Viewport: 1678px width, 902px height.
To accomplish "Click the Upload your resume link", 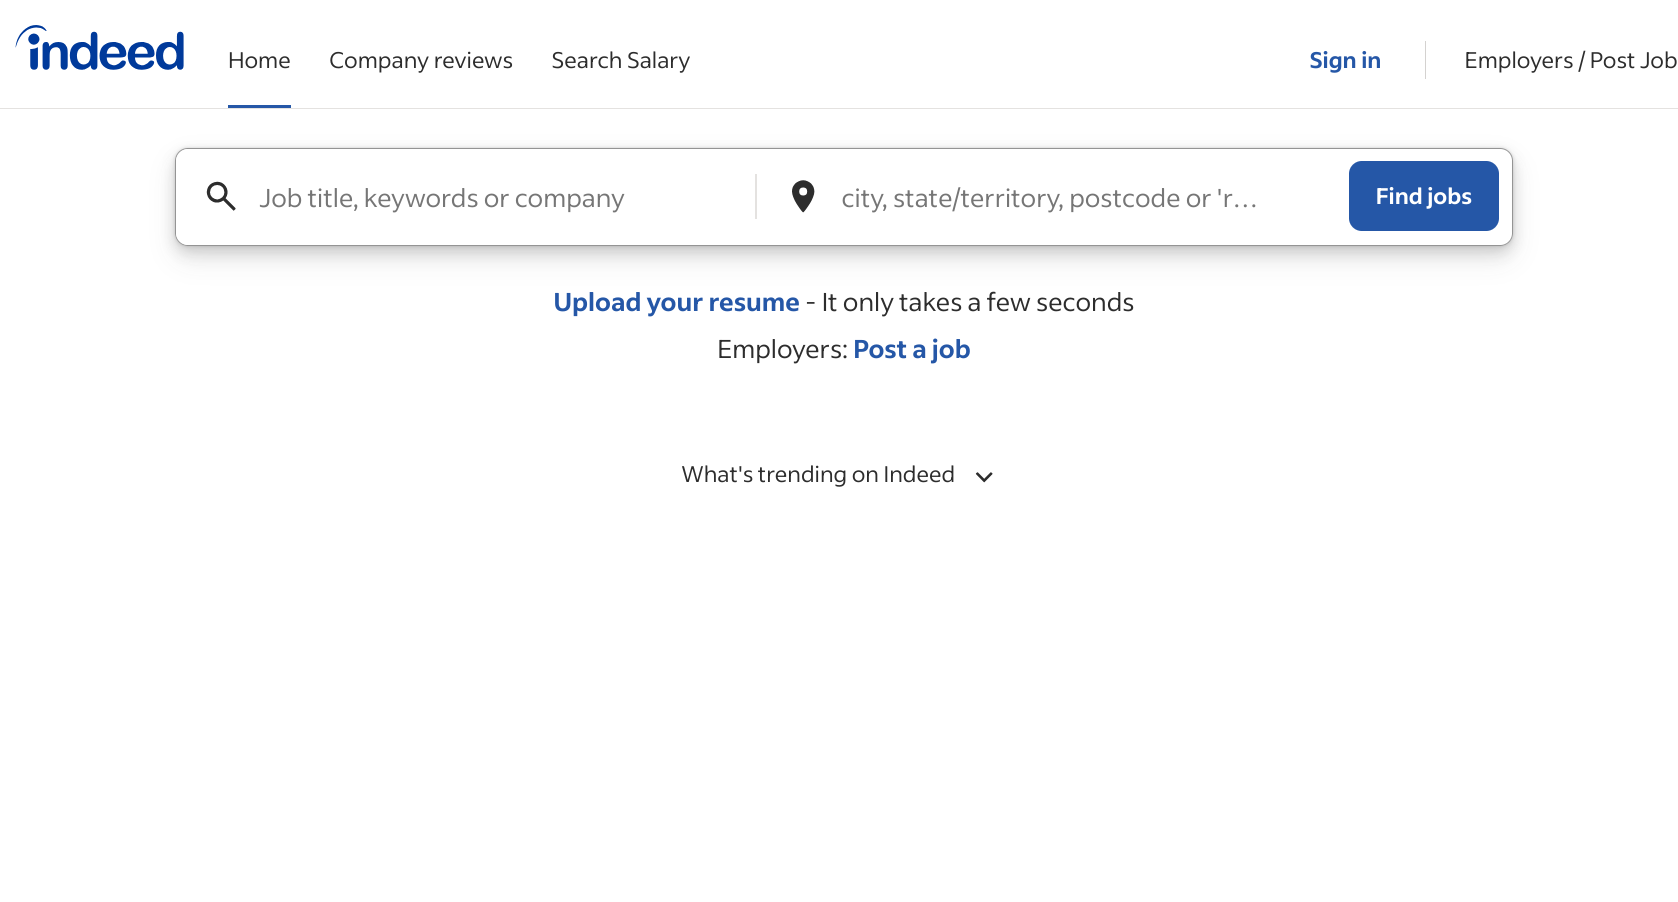I will 676,302.
